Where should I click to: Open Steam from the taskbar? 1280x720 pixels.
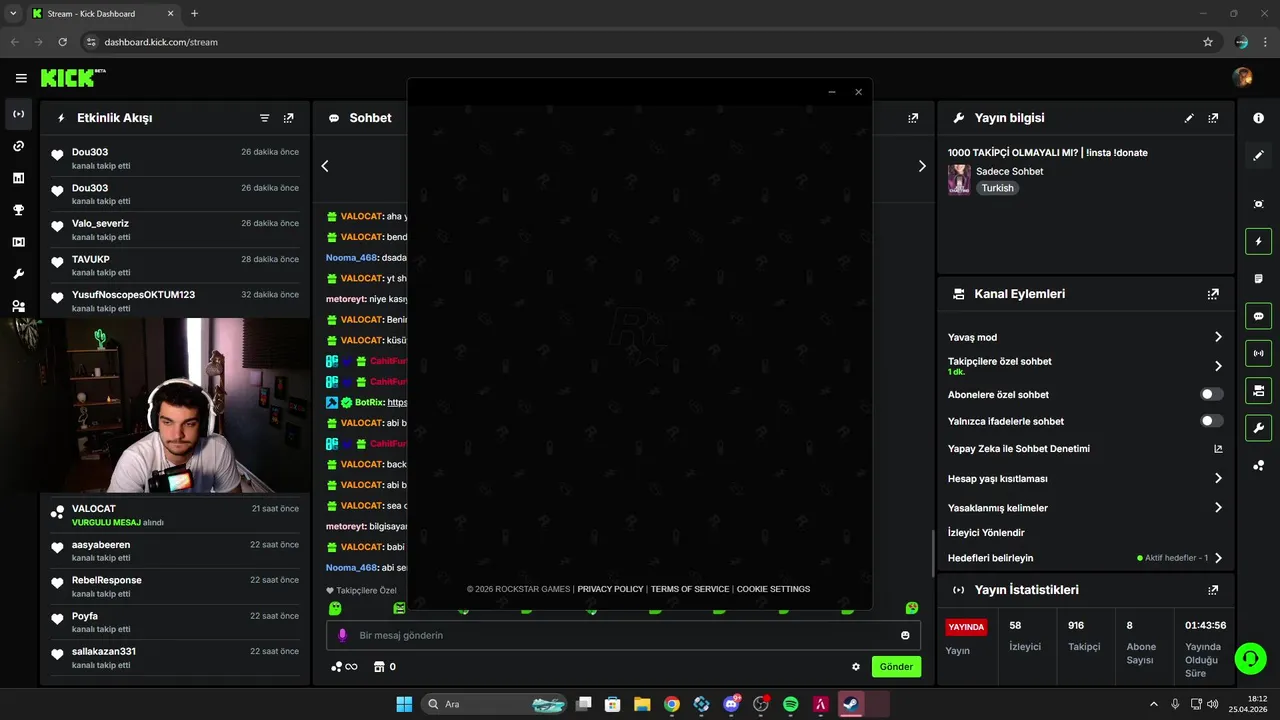pos(850,704)
